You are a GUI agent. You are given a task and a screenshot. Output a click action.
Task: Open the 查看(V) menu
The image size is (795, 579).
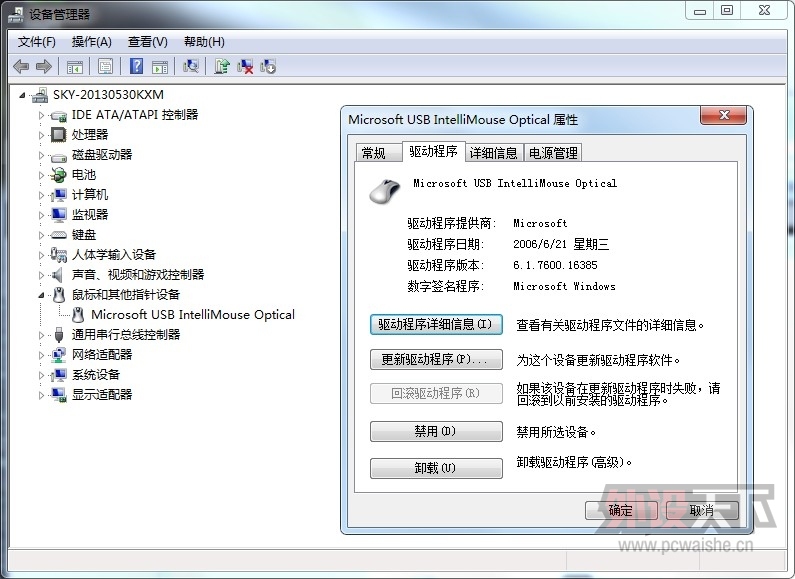click(148, 42)
